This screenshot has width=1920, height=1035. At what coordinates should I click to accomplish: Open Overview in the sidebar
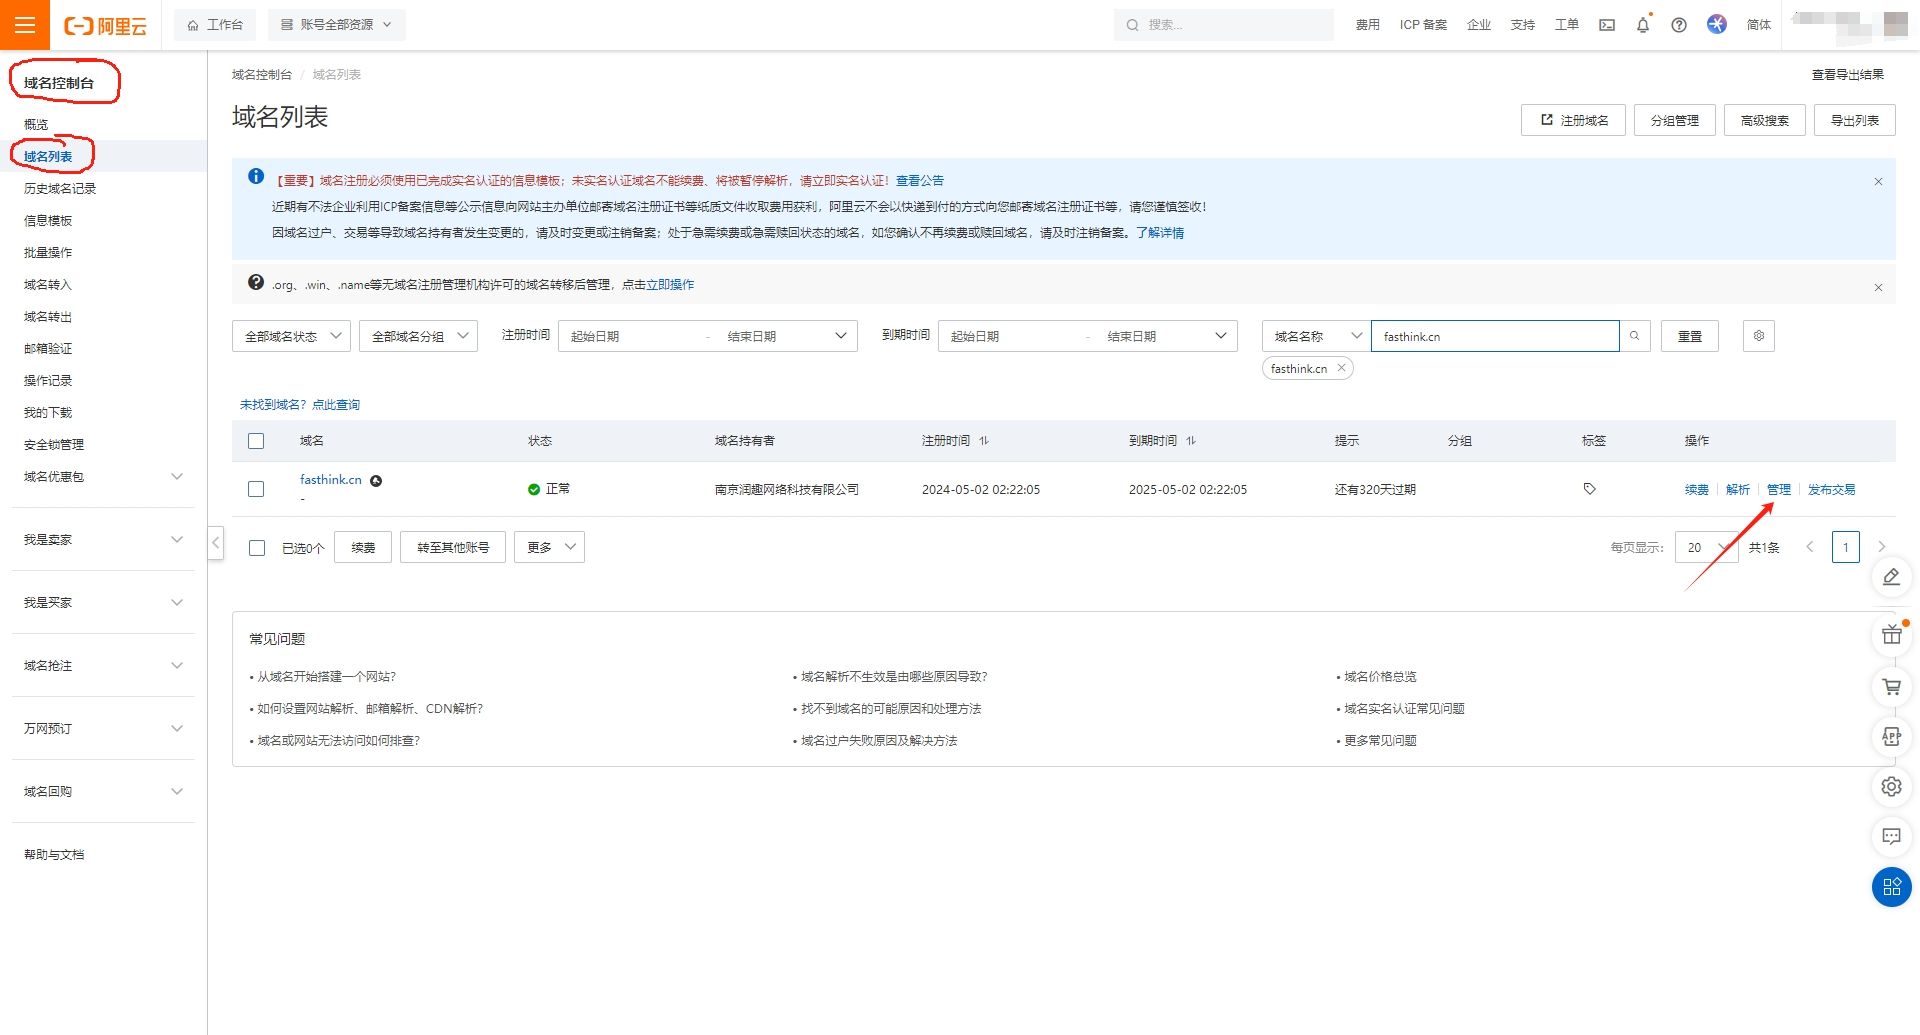[36, 125]
